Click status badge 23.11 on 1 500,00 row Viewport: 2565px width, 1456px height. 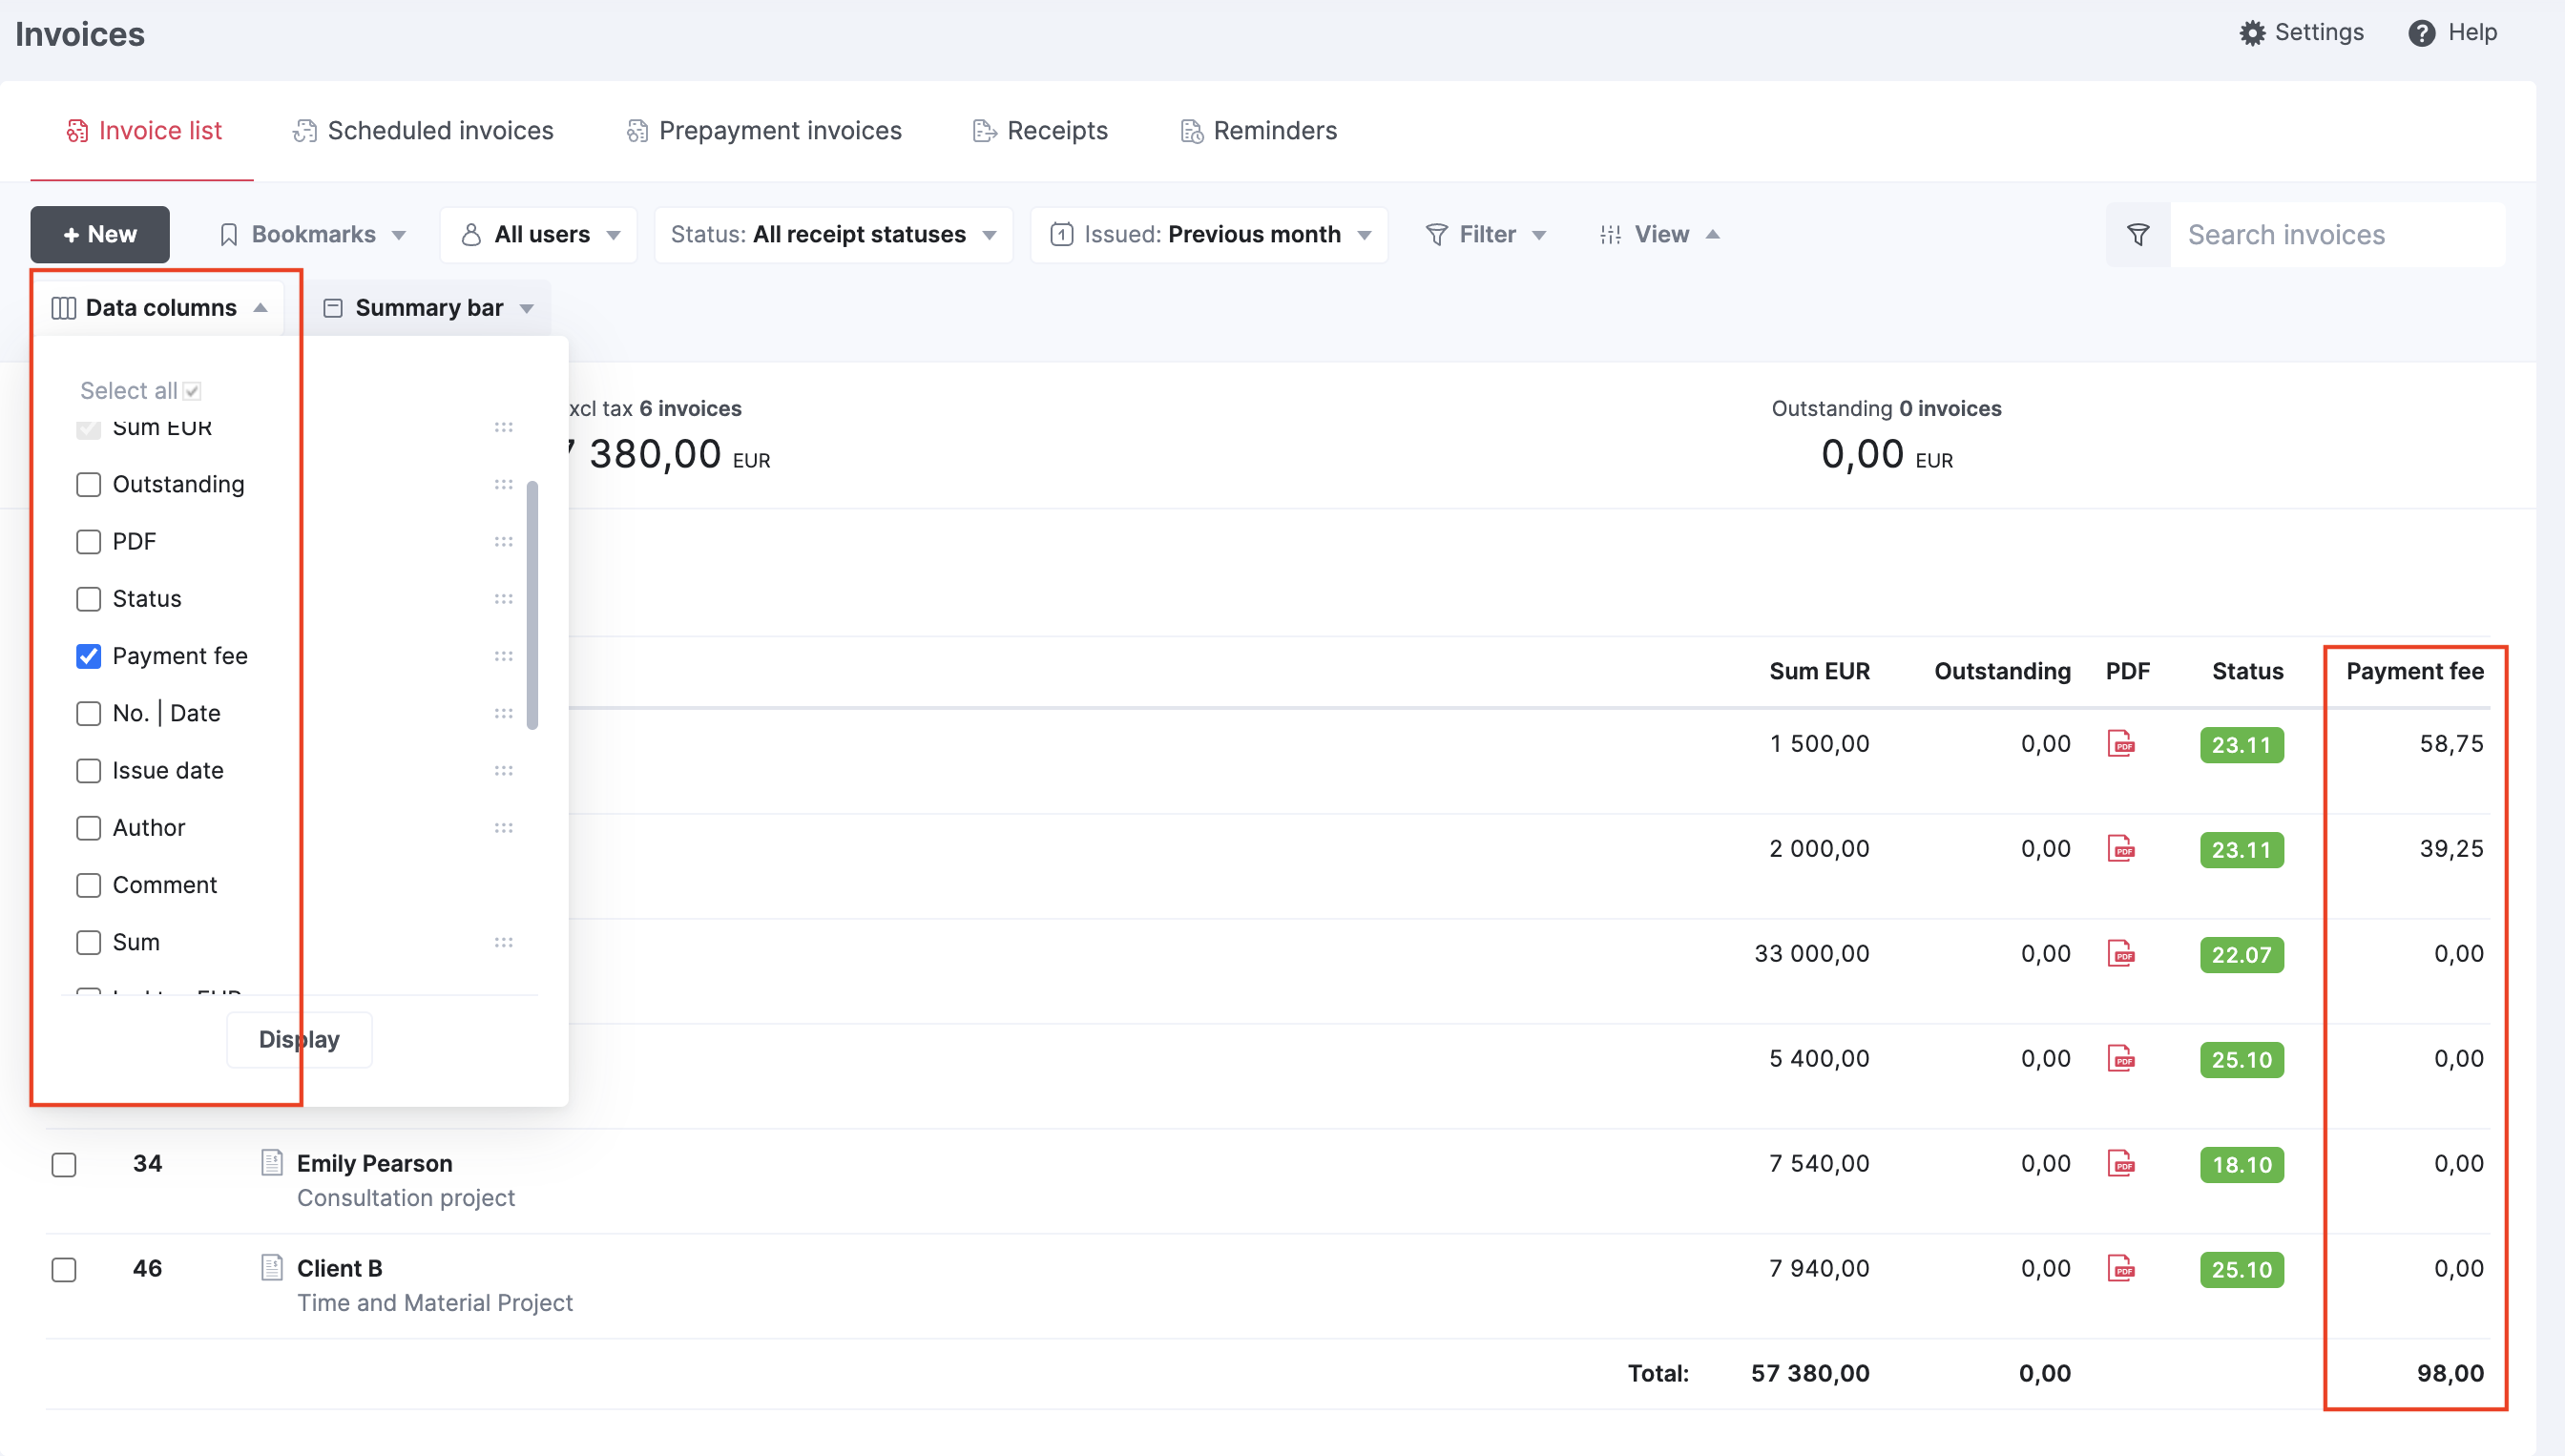(x=2241, y=745)
